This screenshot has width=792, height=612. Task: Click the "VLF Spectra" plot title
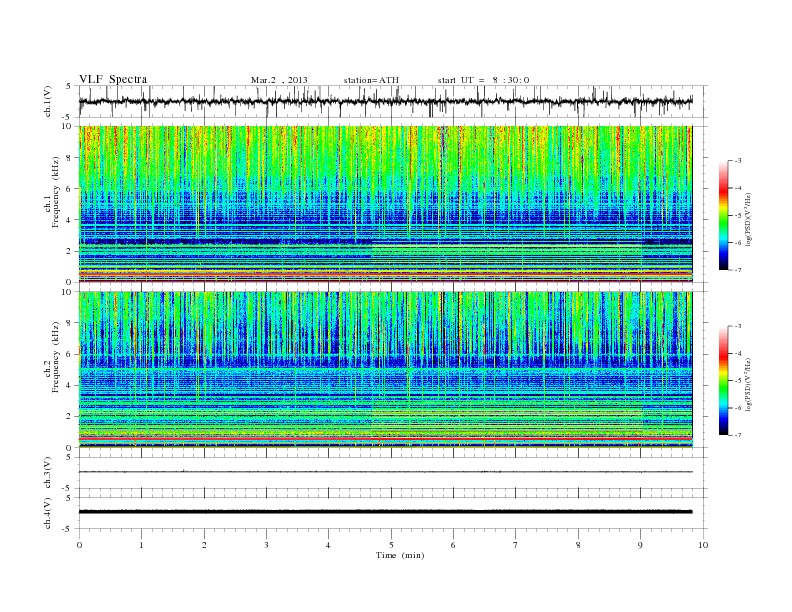(x=113, y=79)
